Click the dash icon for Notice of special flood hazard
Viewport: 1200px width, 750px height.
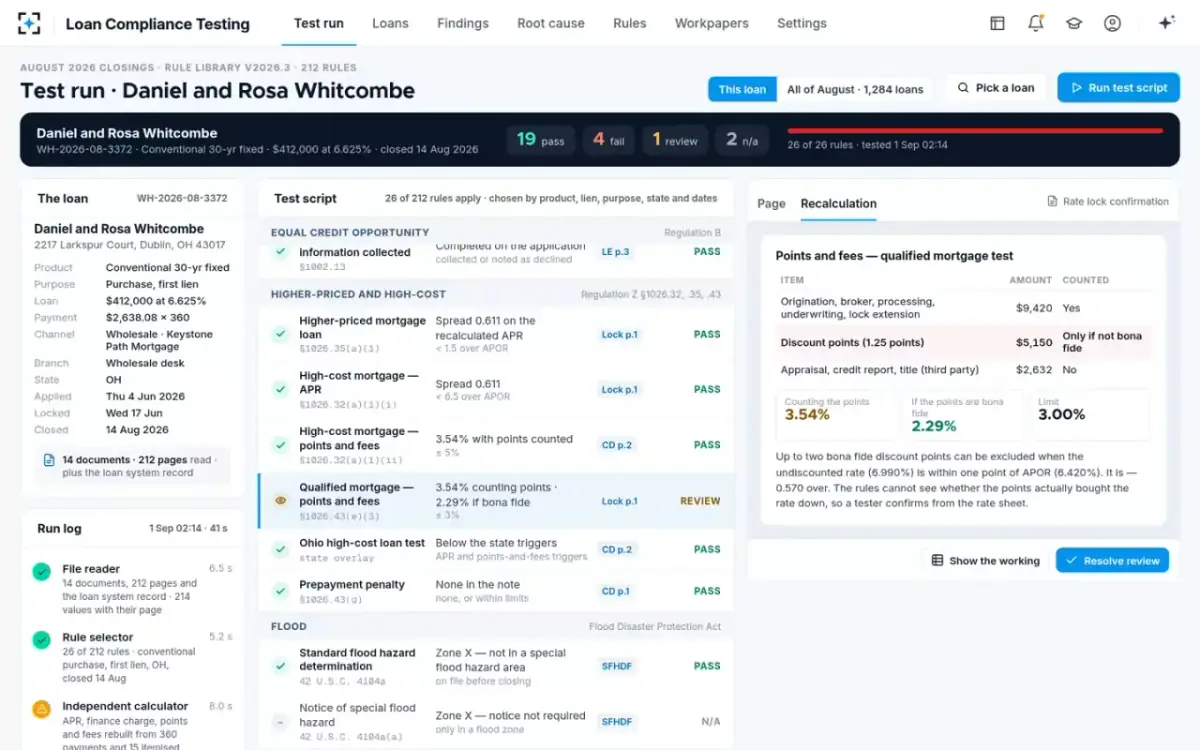pos(281,721)
